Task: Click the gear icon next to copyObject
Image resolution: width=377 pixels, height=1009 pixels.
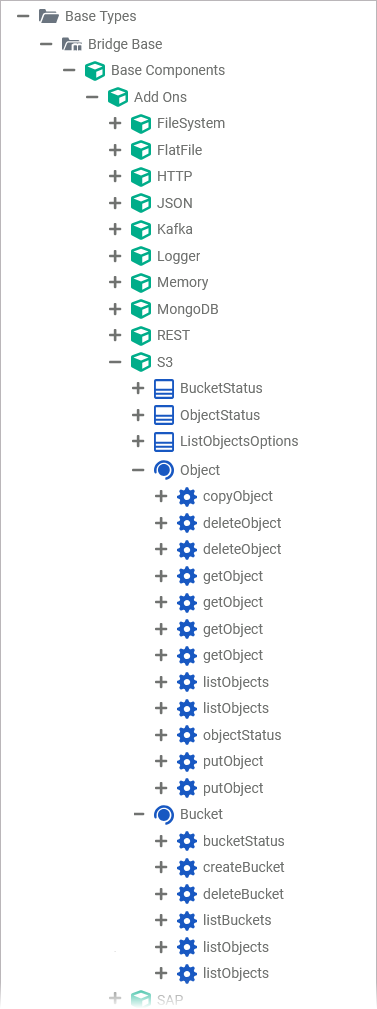Action: point(187,496)
